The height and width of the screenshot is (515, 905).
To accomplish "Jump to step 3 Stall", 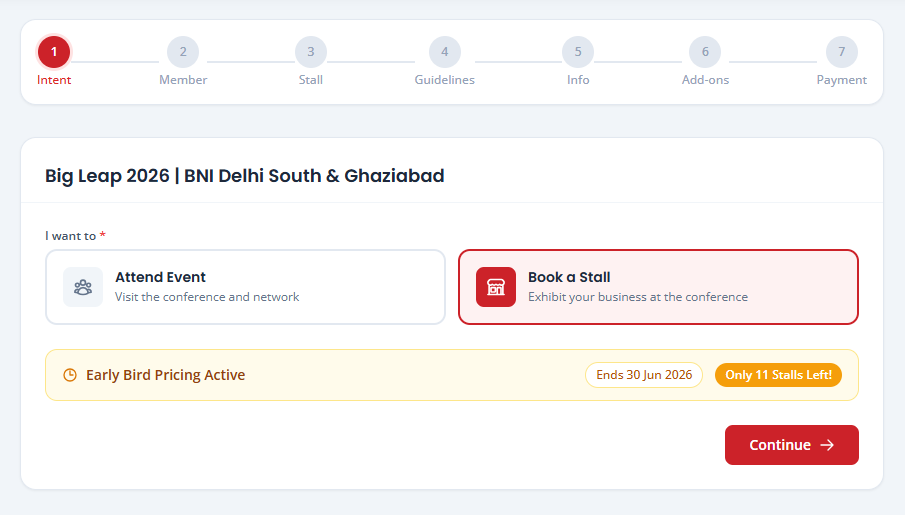I will pyautogui.click(x=311, y=52).
